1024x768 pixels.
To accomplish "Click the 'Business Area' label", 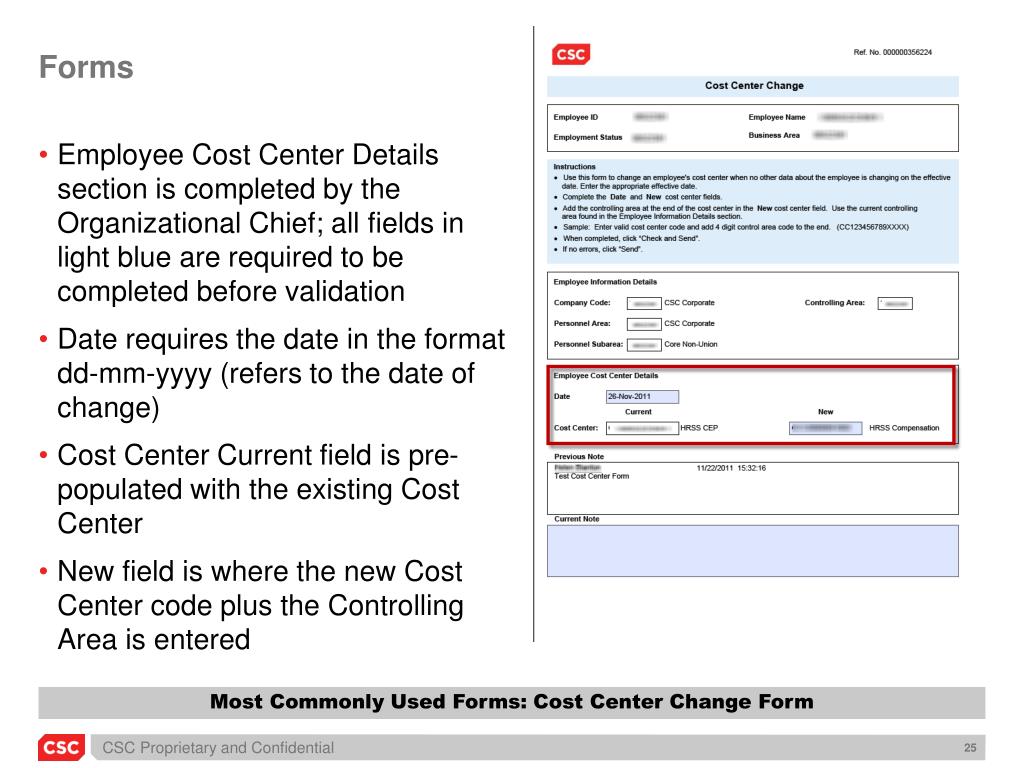I will [774, 135].
